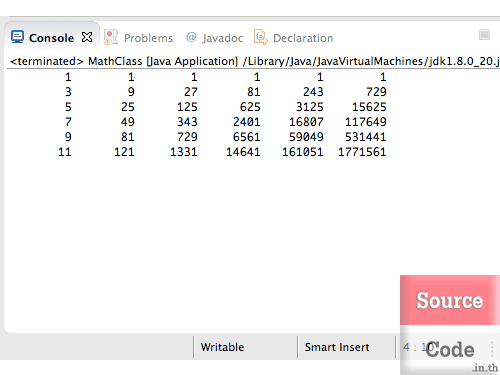Click the output value 125
Screen dimensions: 500x375
coord(187,107)
